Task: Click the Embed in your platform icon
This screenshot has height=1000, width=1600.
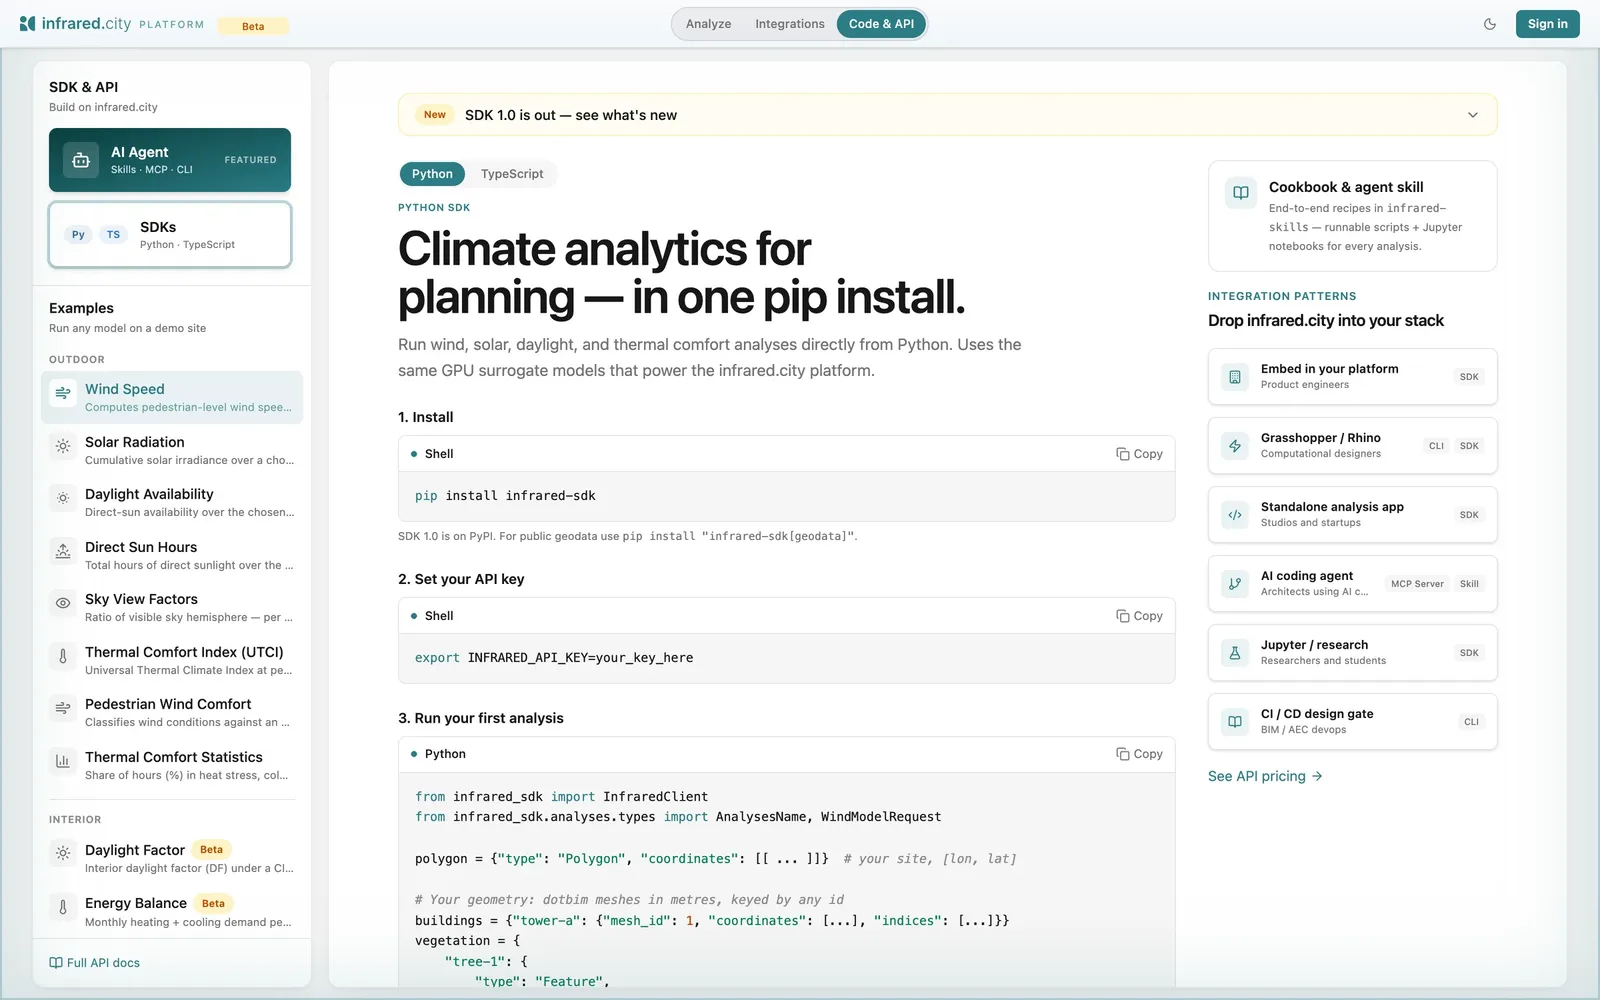Action: coord(1235,377)
